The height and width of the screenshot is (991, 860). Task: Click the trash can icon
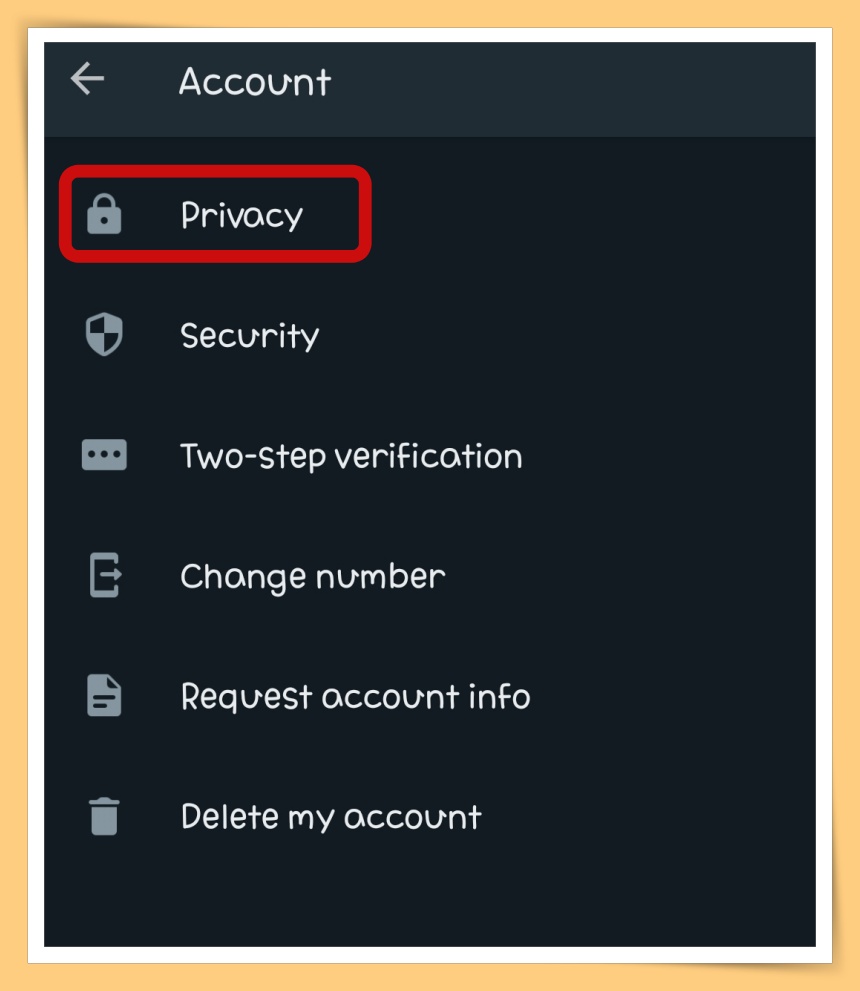point(104,816)
